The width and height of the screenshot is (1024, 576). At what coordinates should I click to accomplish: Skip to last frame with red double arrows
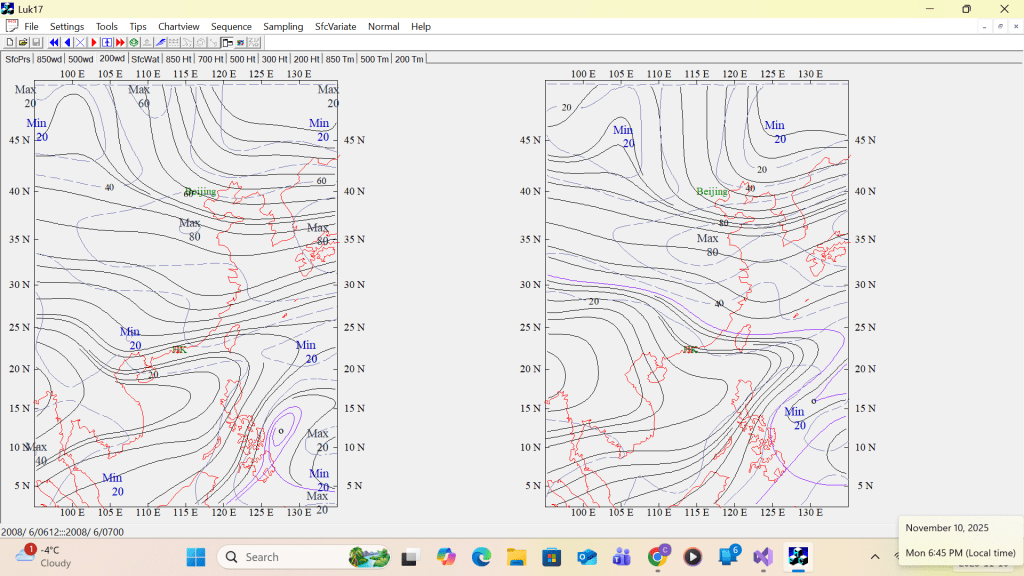120,43
